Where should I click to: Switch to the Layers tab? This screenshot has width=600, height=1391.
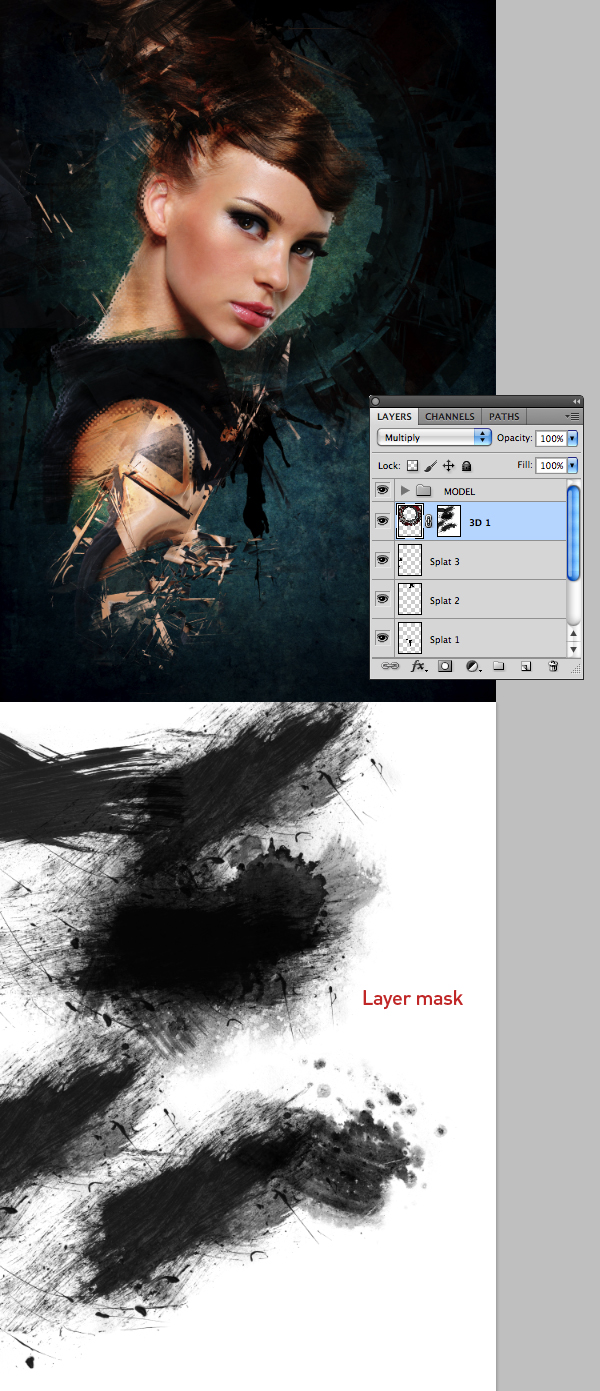[x=394, y=416]
